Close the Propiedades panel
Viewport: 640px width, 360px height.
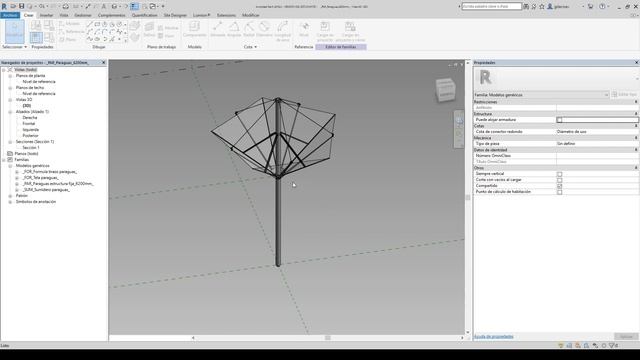[636, 62]
